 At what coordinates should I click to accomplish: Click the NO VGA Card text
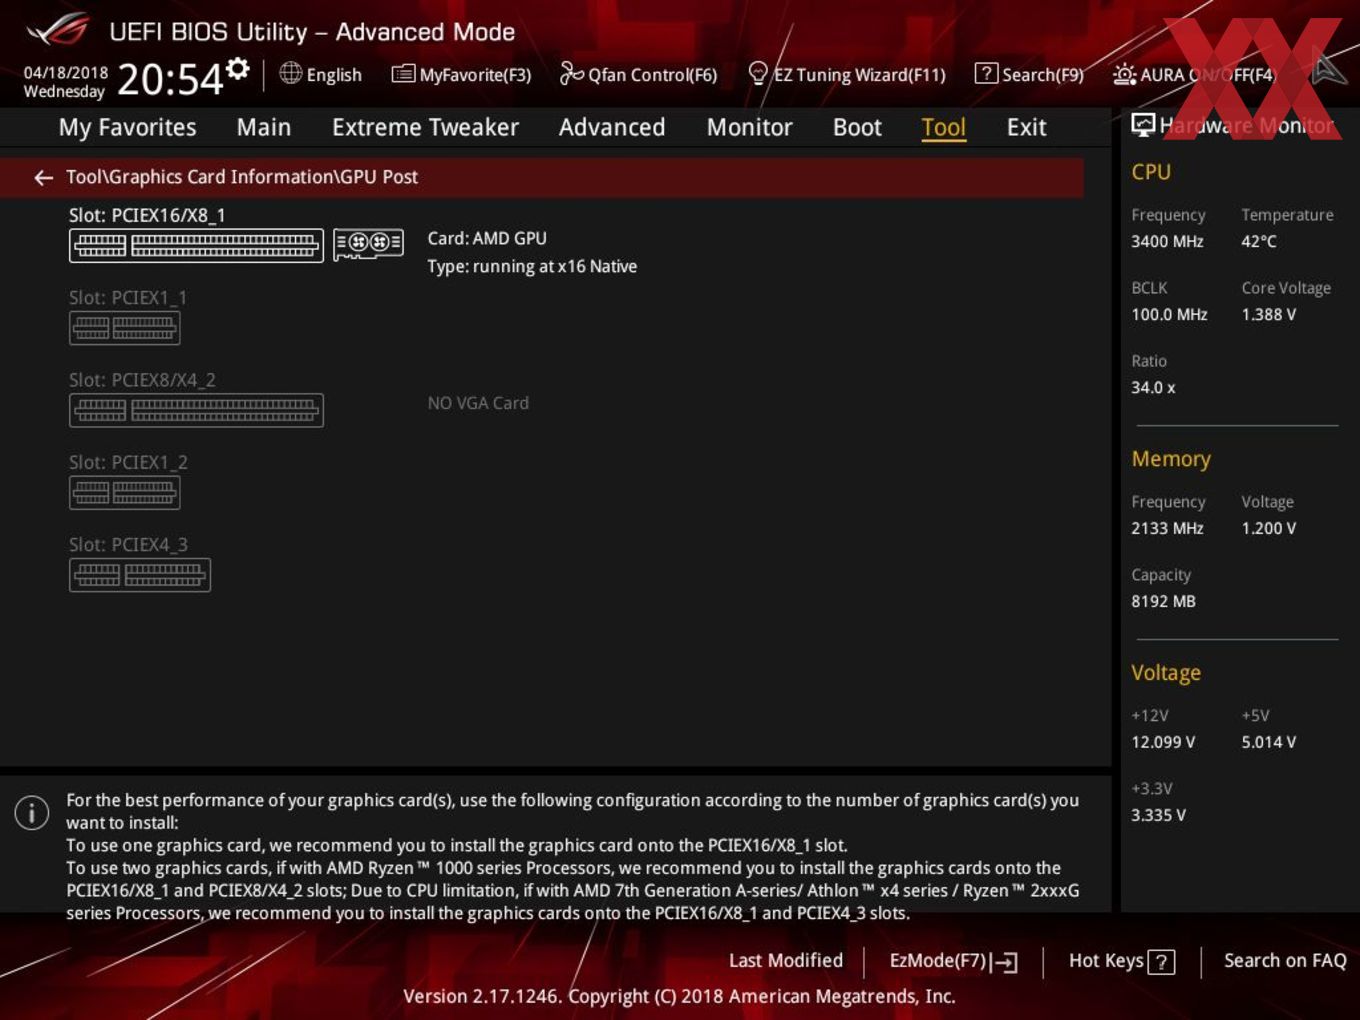478,403
